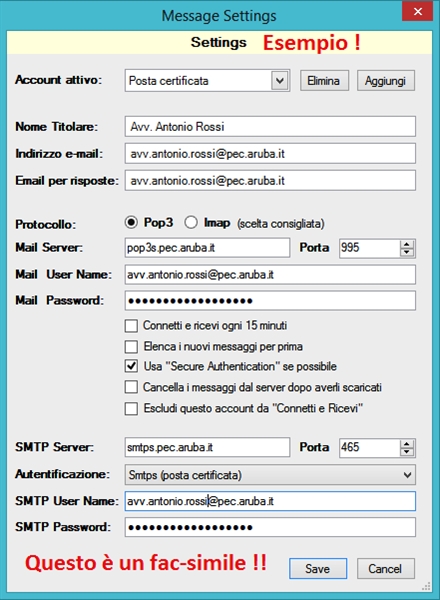
Task: Increase SMTP Porta value with up arrow
Action: [407, 444]
